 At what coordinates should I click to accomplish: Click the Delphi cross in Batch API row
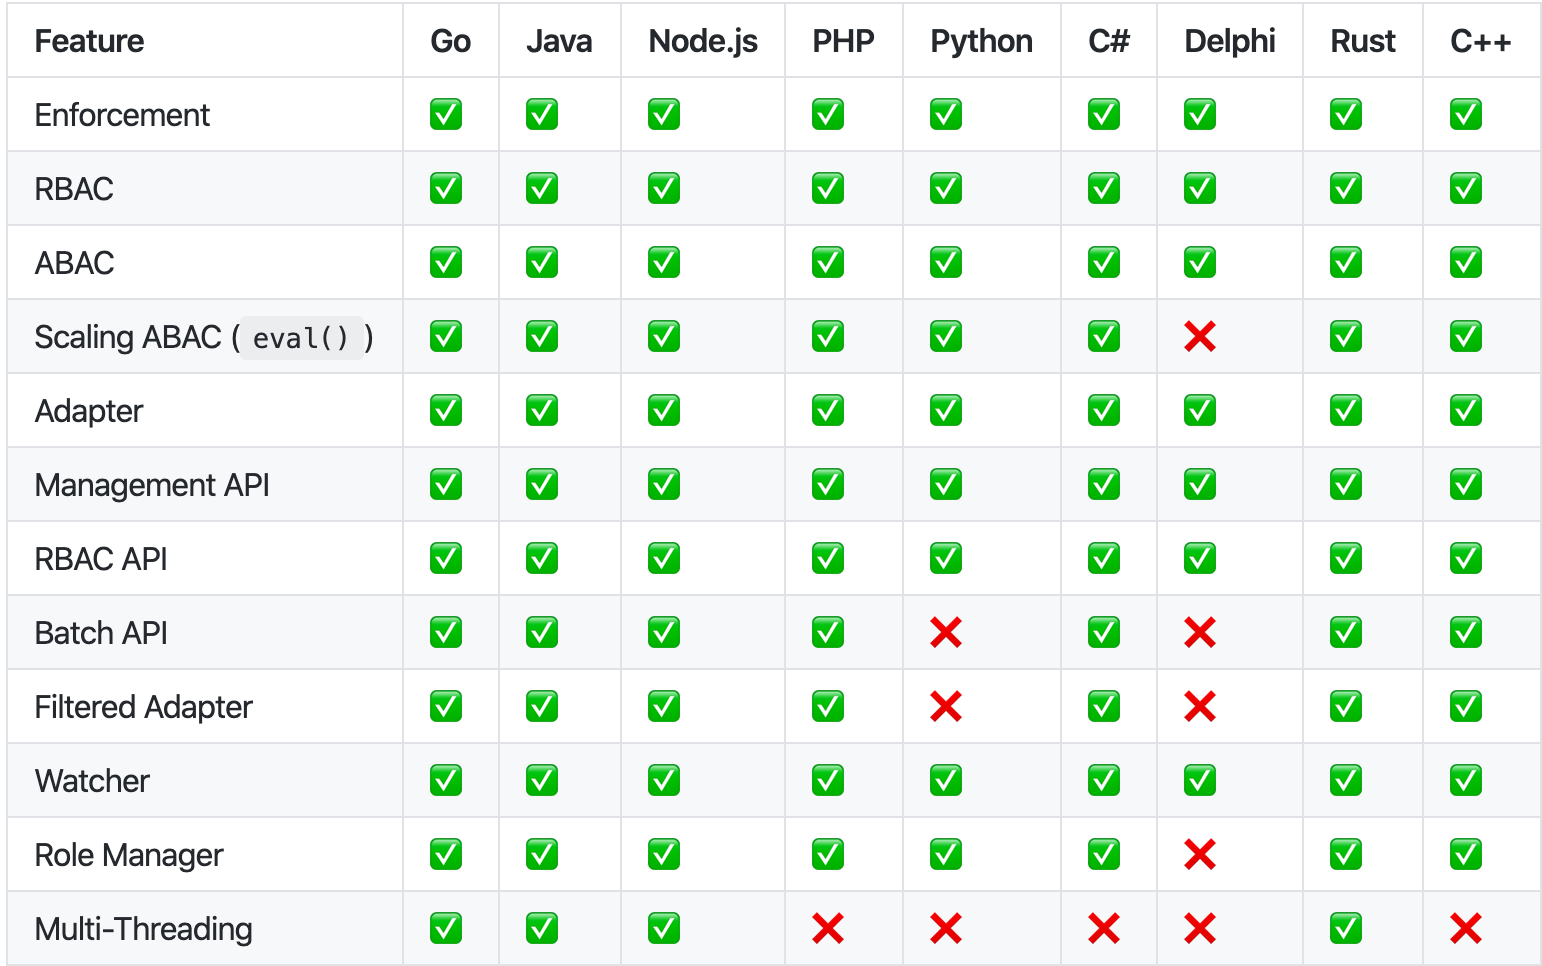click(1199, 633)
